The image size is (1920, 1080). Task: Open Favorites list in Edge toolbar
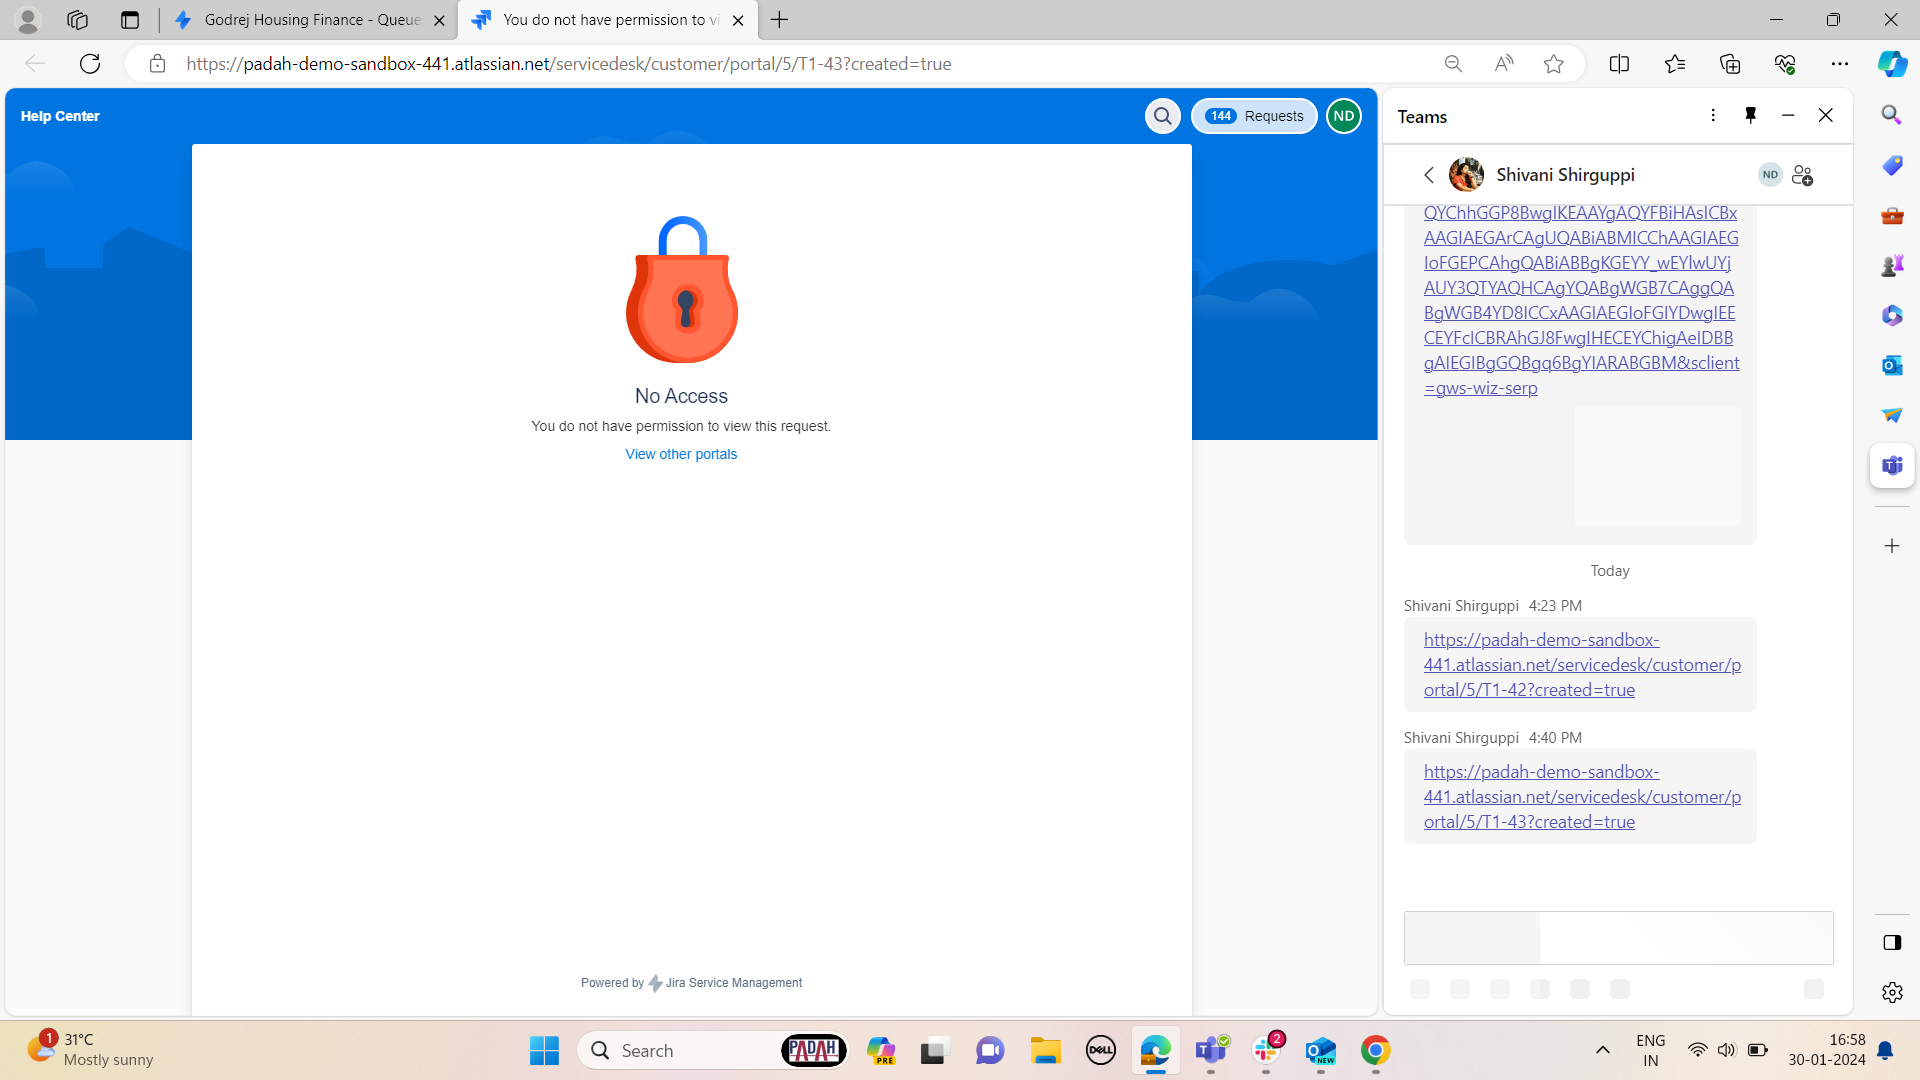tap(1674, 64)
